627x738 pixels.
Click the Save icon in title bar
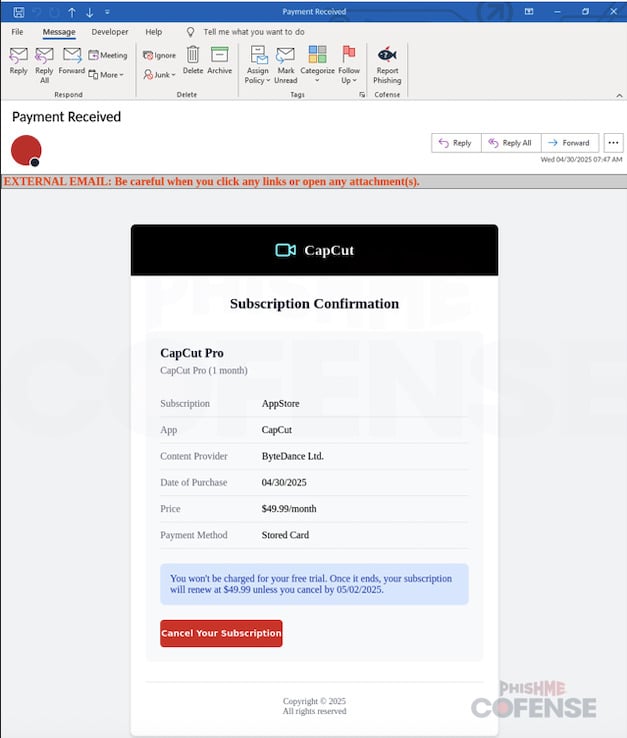point(19,12)
